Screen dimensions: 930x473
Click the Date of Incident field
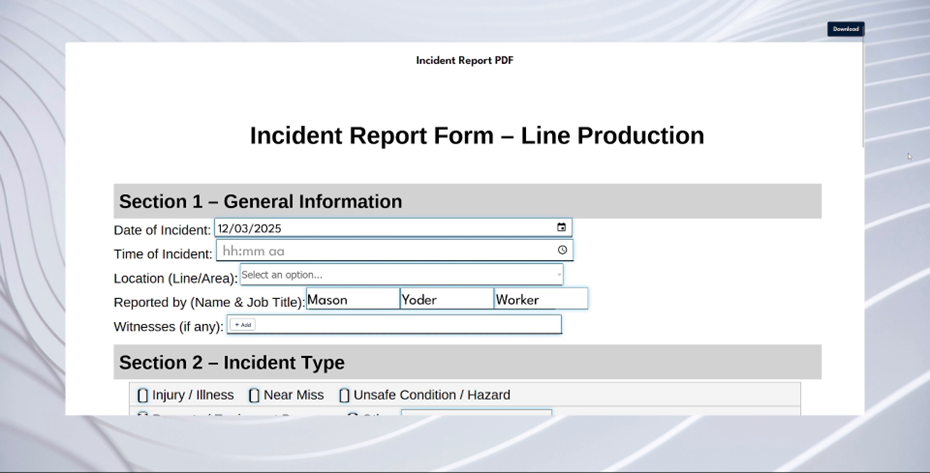tap(380, 228)
